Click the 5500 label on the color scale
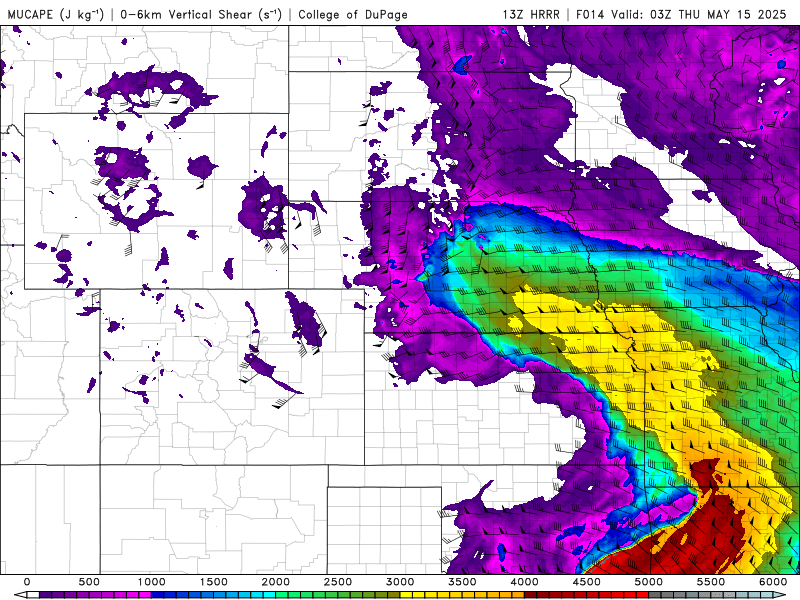 711,582
